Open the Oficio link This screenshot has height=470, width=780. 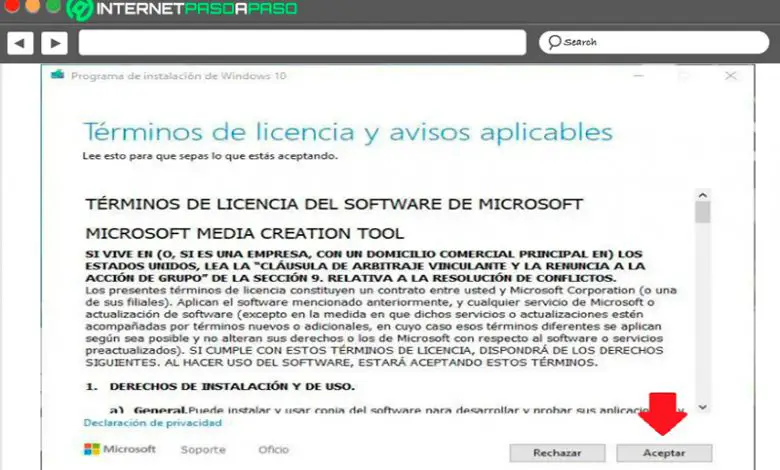(x=273, y=450)
